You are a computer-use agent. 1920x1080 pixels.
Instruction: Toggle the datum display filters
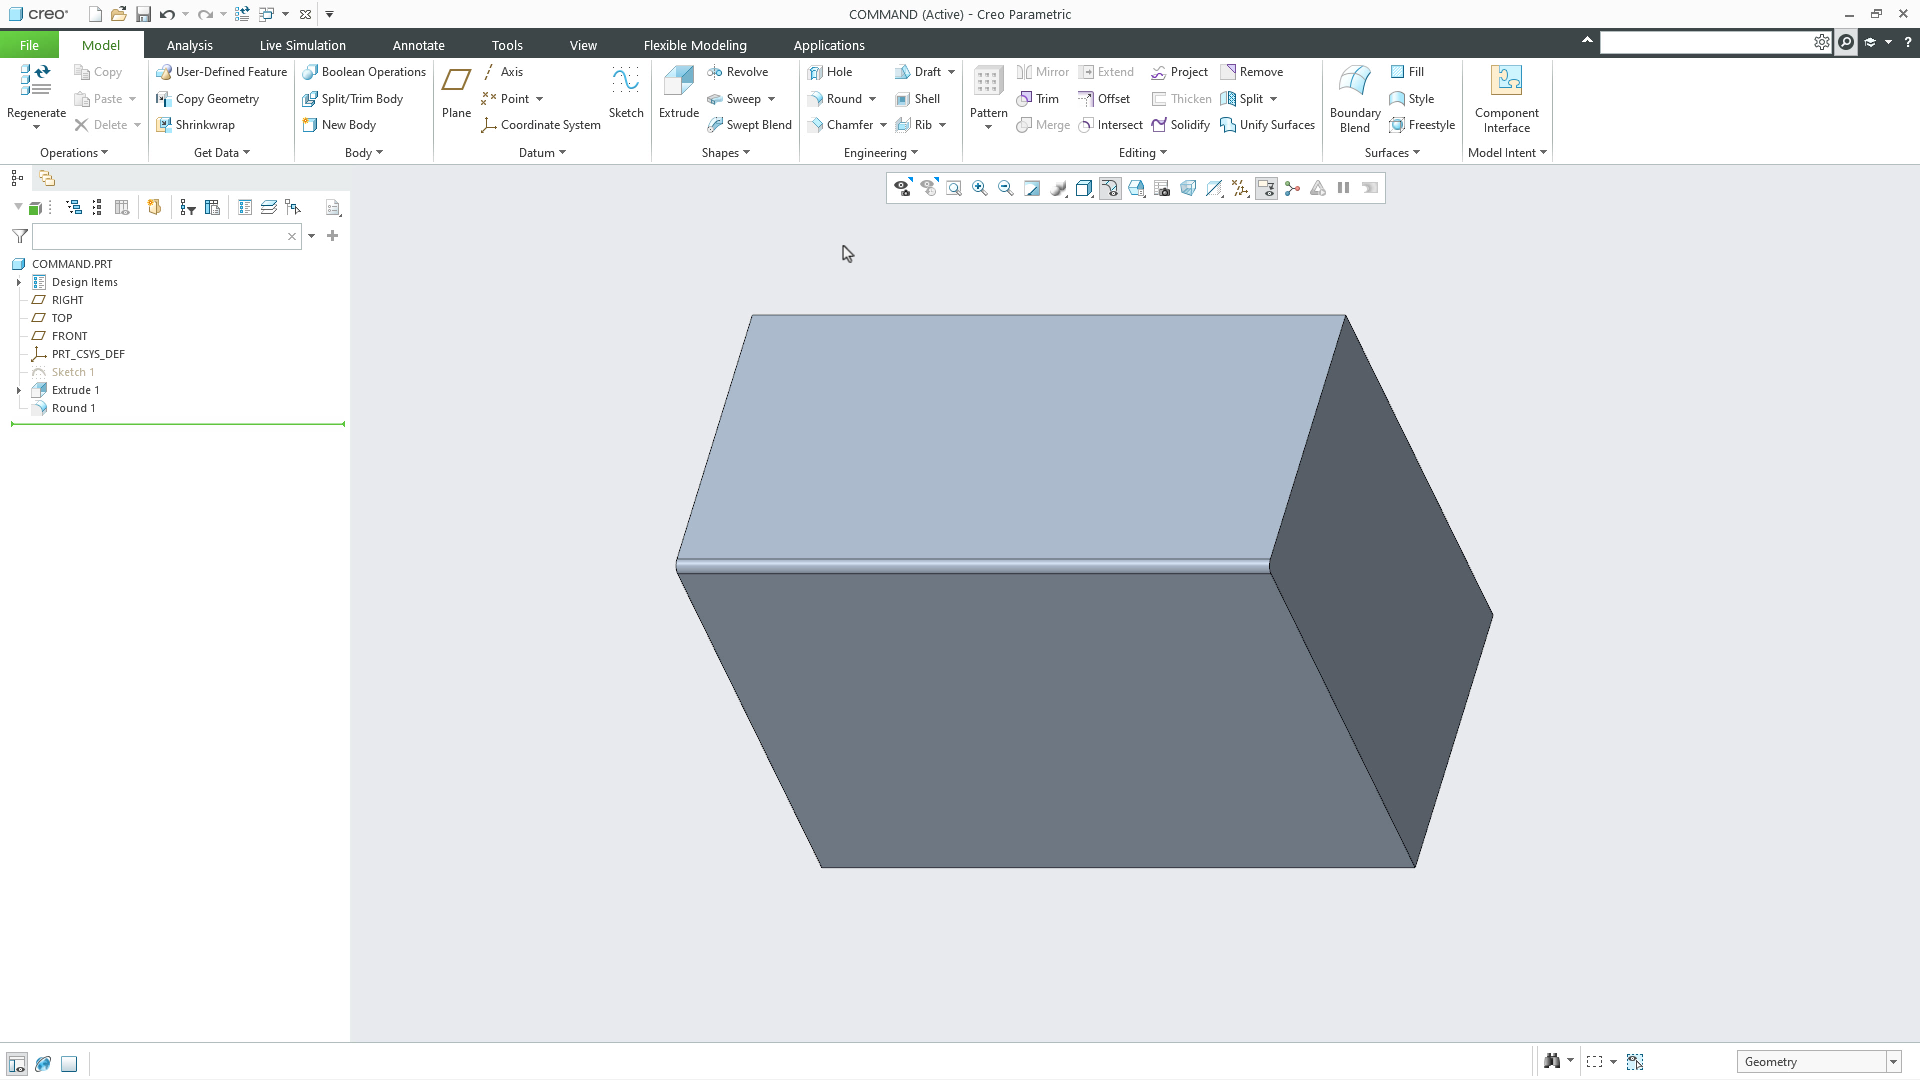(x=1240, y=188)
